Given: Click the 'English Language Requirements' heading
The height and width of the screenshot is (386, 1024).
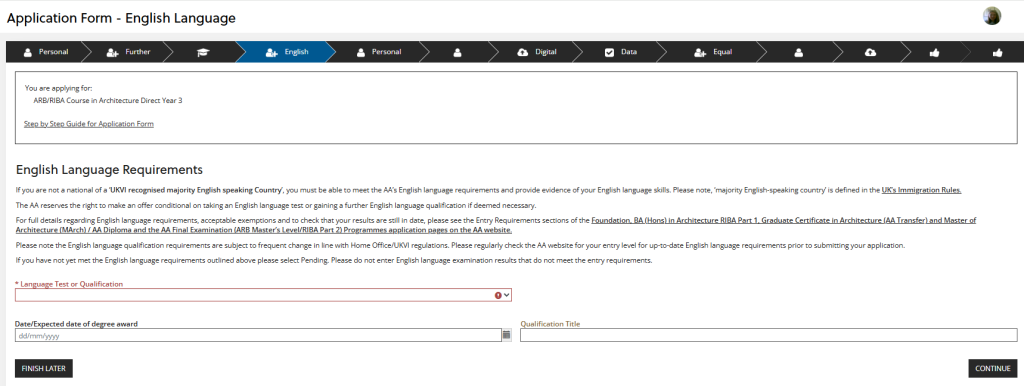Looking at the screenshot, I should click(x=109, y=170).
